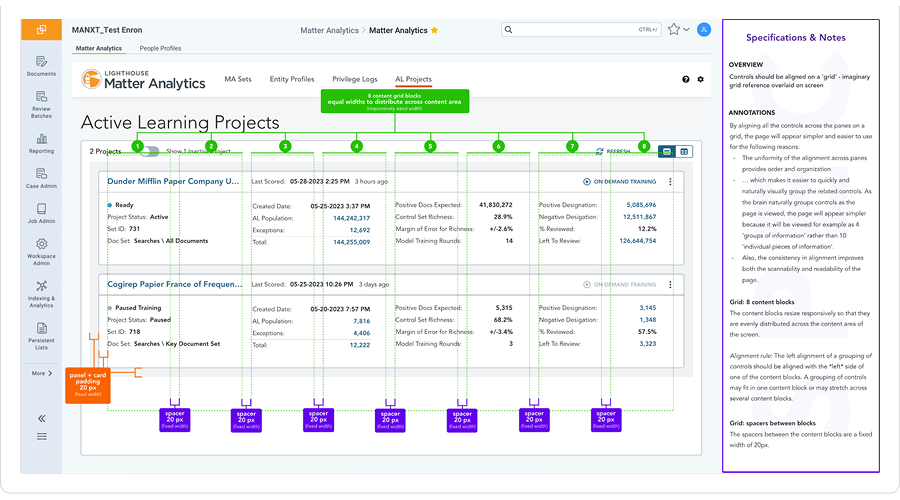Open Entity Profiles tab
The width and height of the screenshot is (900, 500).
coord(292,79)
